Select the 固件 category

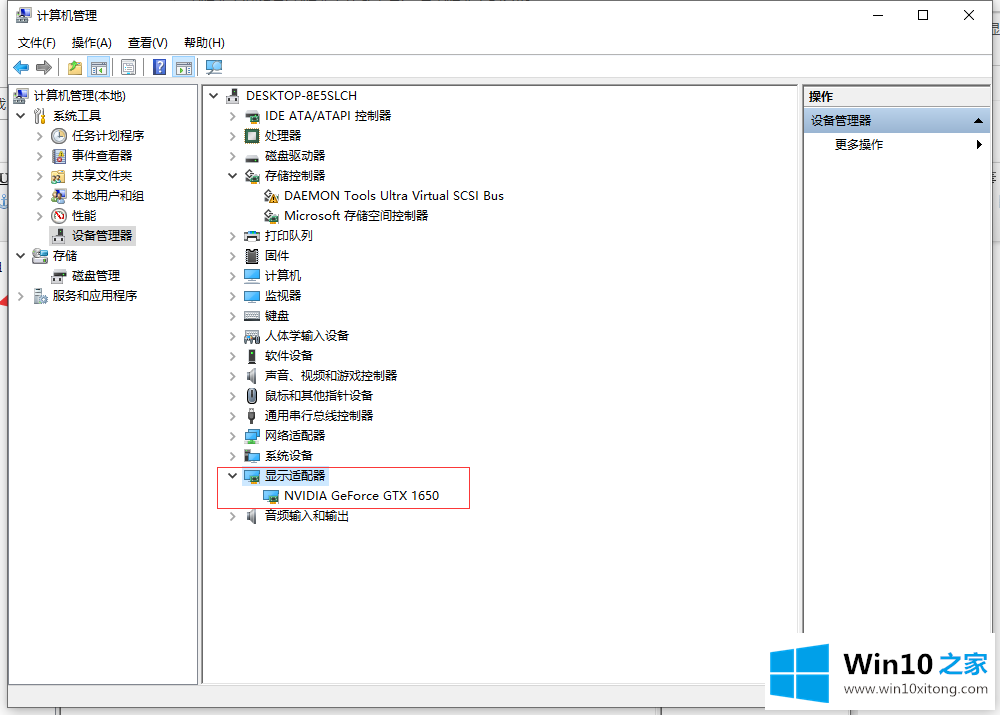coord(277,256)
